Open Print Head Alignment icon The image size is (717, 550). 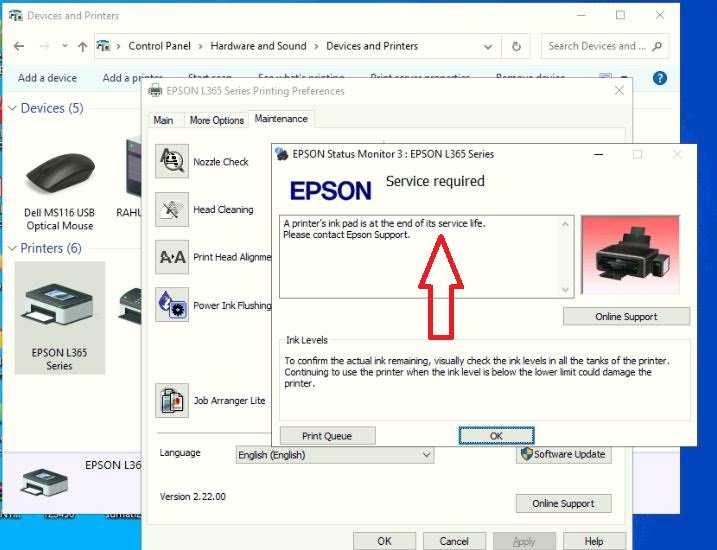tap(172, 257)
